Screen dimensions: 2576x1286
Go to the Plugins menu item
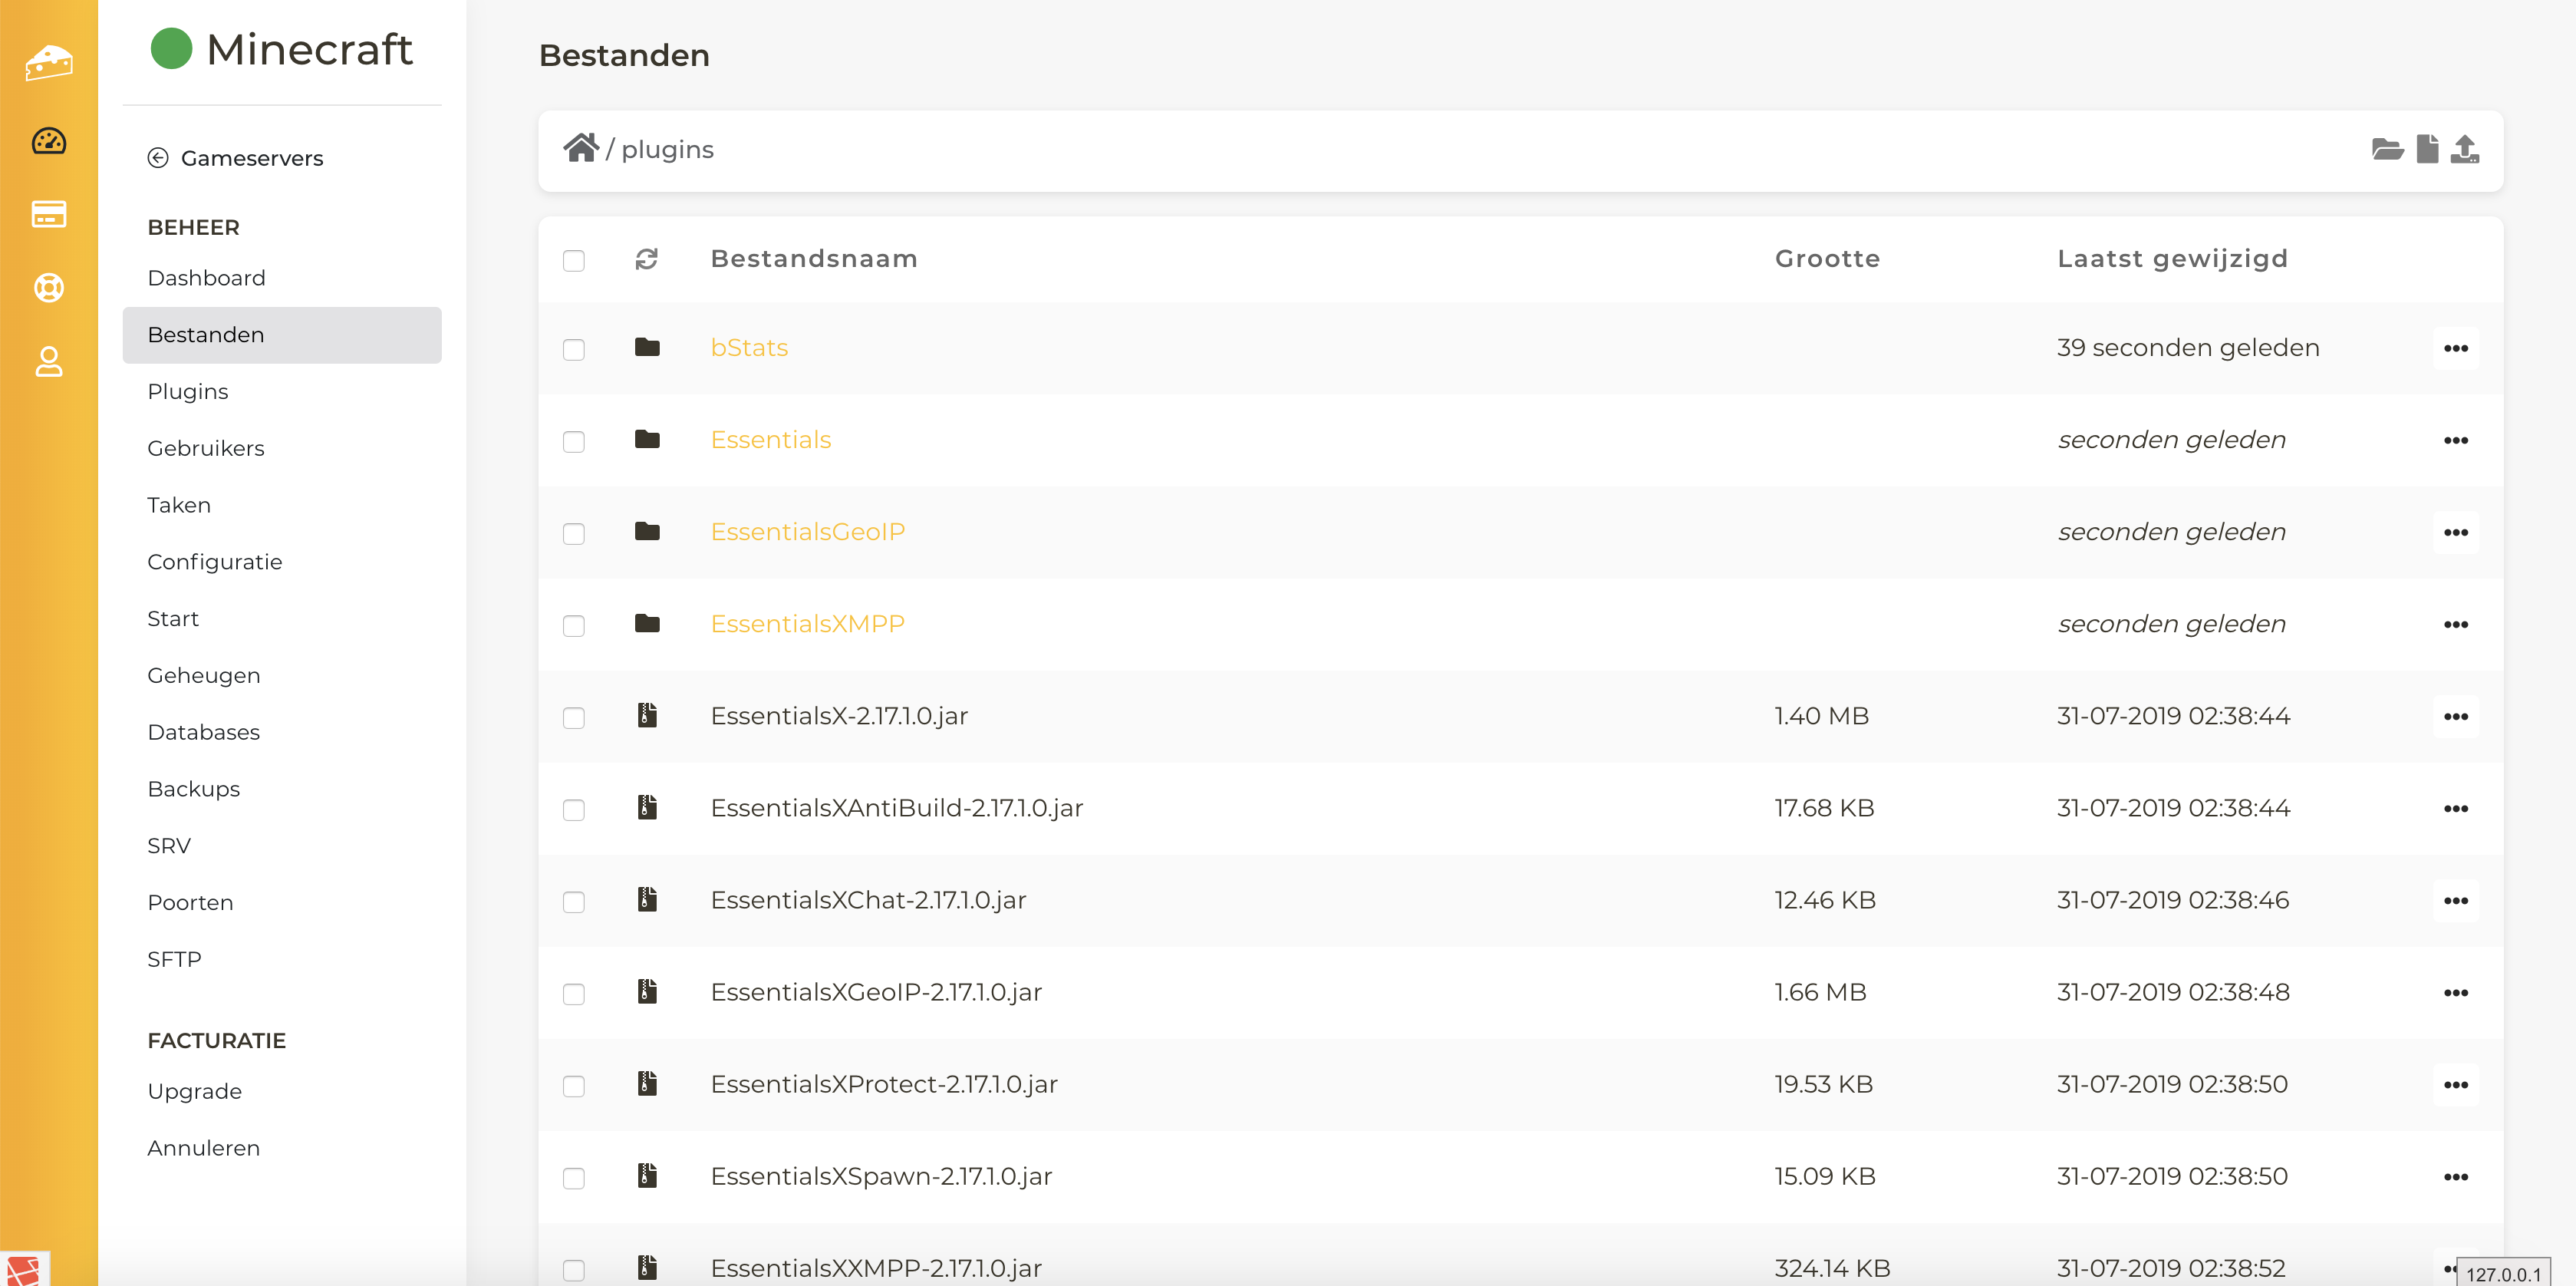coord(188,391)
